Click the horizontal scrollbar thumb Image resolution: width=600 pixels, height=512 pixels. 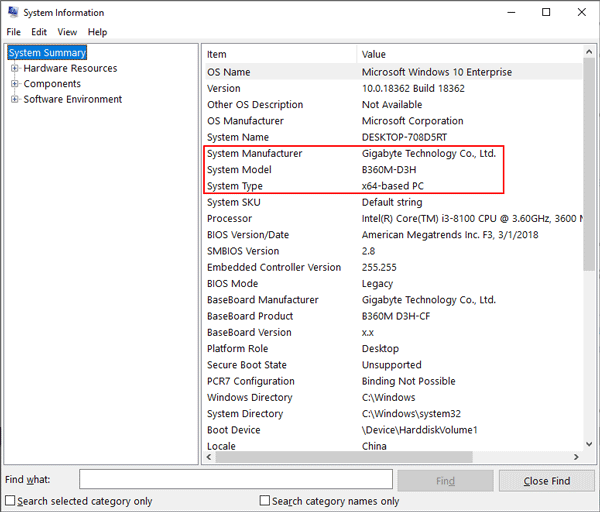344,457
